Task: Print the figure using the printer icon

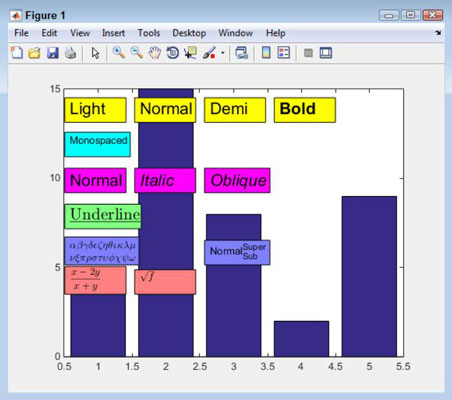Action: pos(70,53)
